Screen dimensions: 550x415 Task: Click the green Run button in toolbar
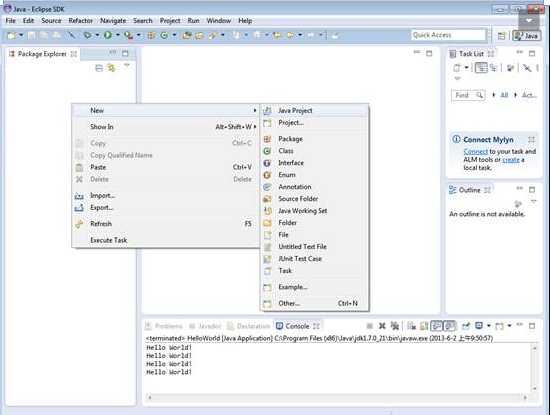click(x=108, y=35)
